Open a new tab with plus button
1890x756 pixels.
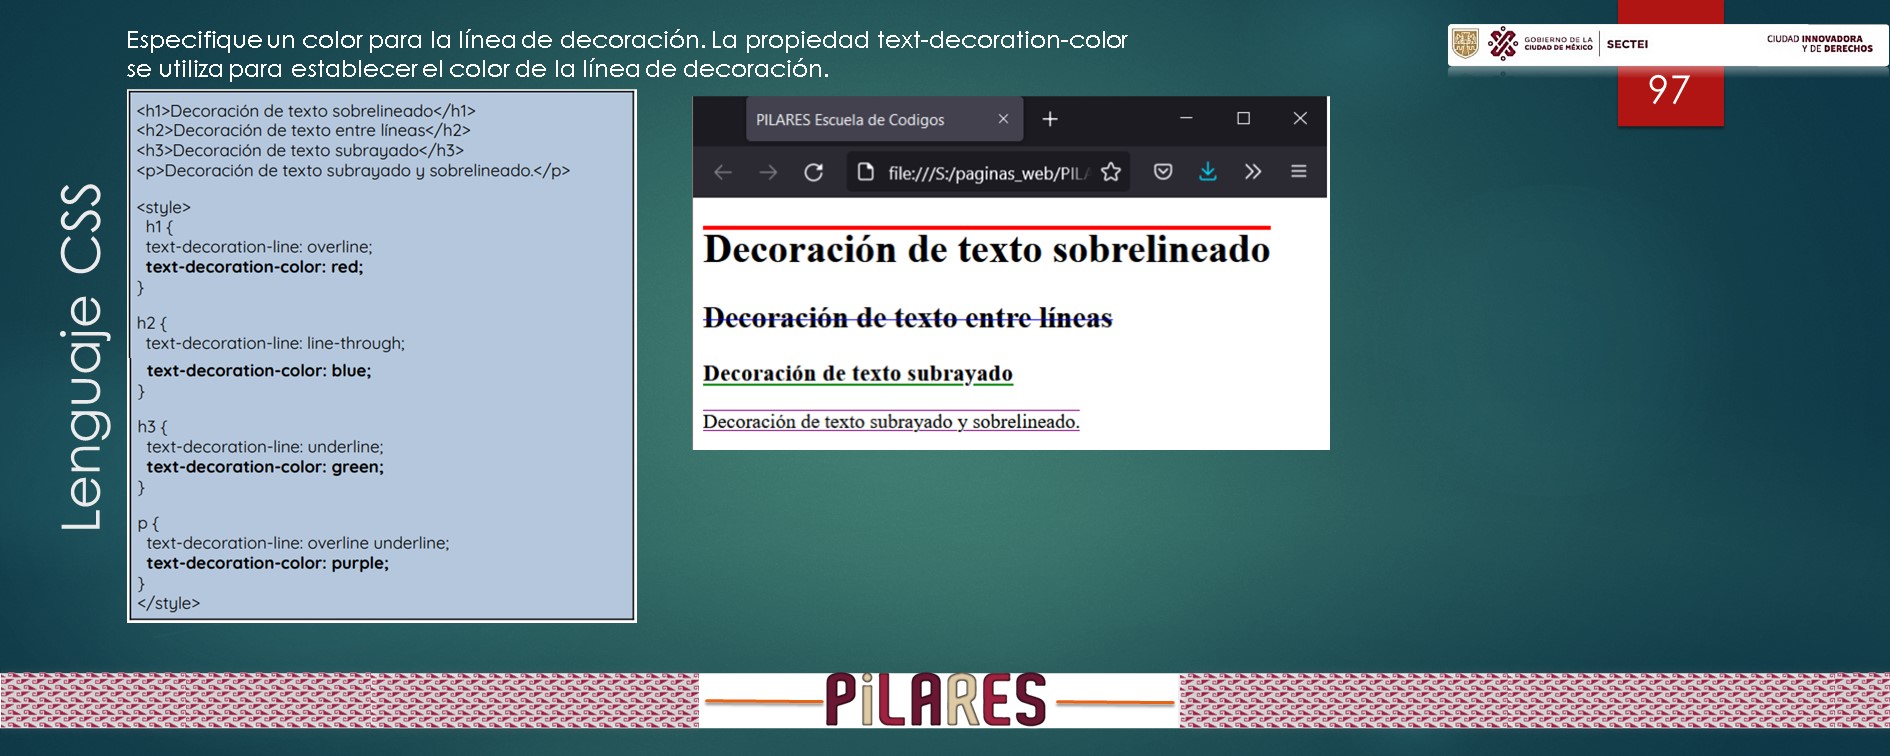click(x=1050, y=119)
